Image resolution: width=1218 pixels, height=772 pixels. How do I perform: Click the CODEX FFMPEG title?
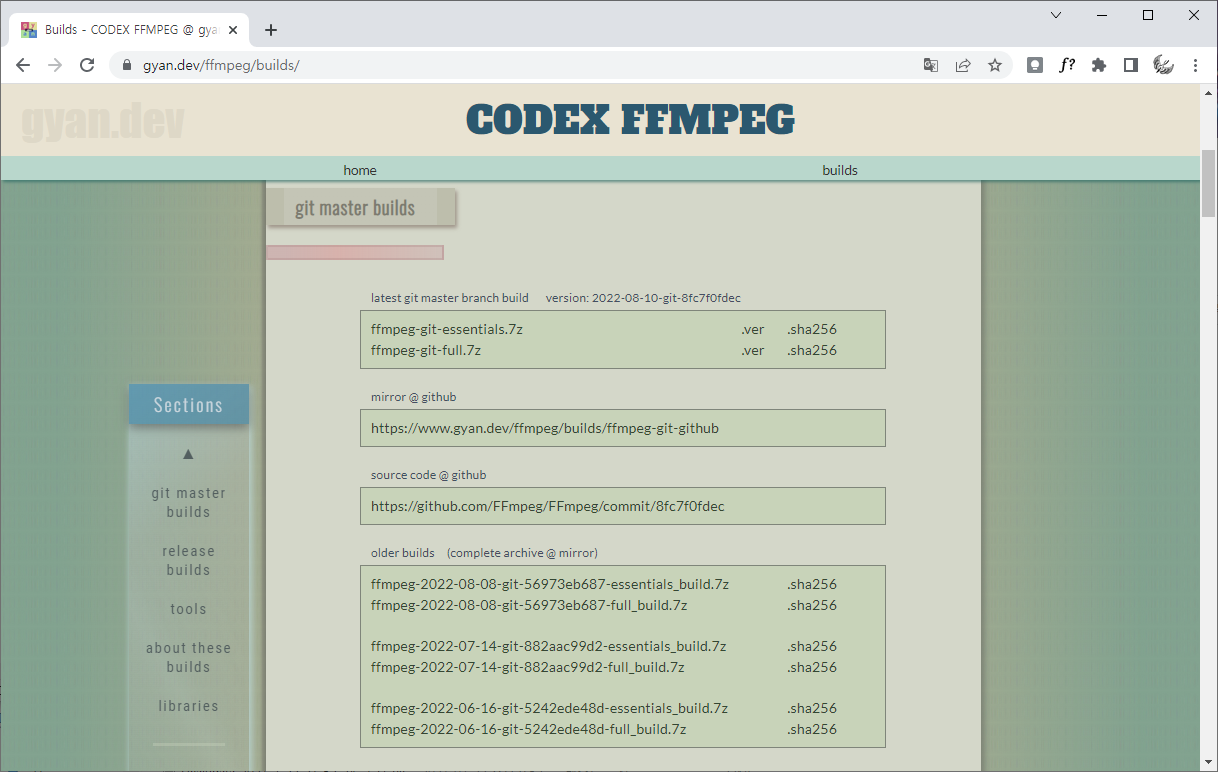[x=630, y=119]
